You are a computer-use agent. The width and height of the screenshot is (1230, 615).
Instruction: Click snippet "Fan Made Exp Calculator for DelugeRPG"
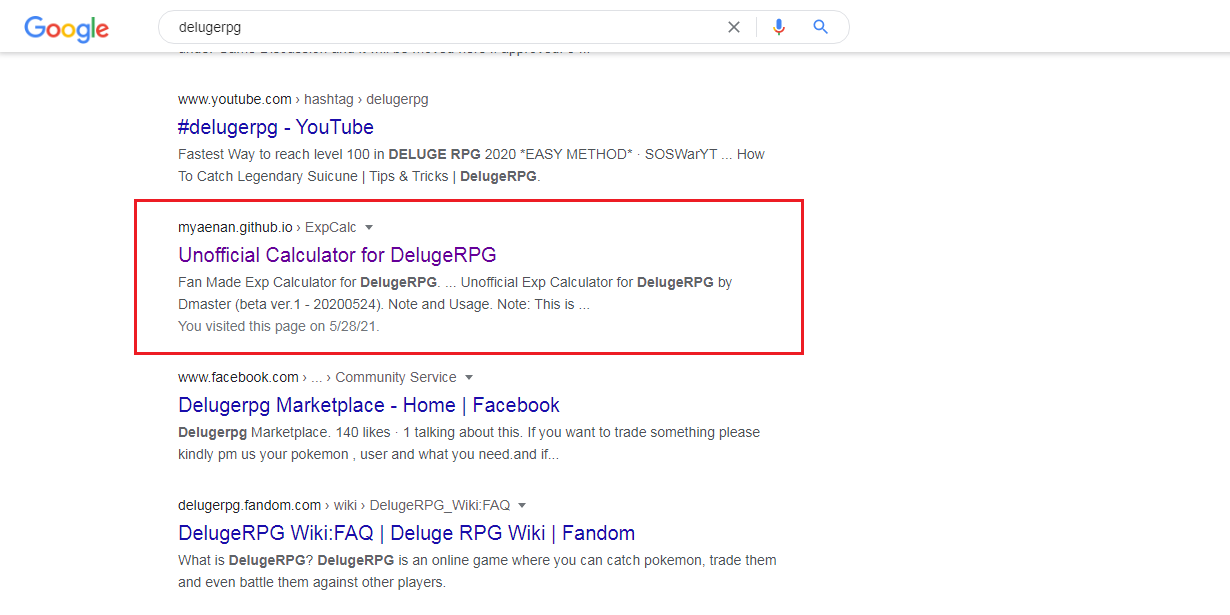click(455, 293)
